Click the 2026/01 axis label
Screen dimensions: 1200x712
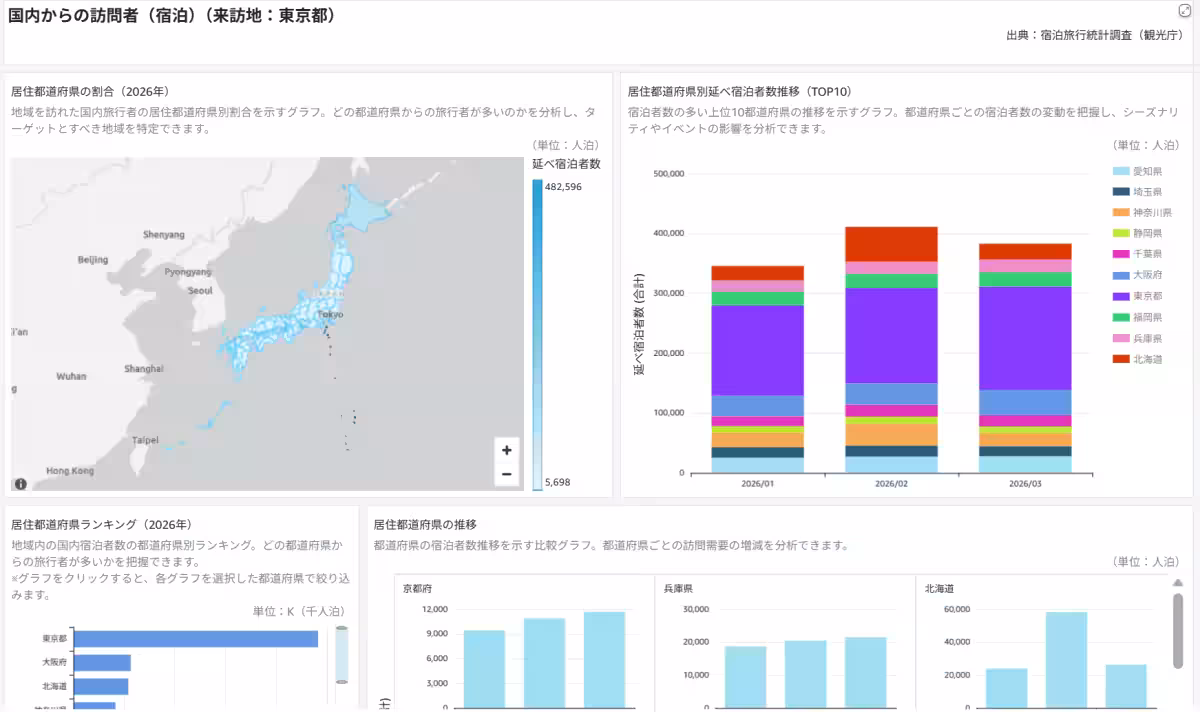758,484
